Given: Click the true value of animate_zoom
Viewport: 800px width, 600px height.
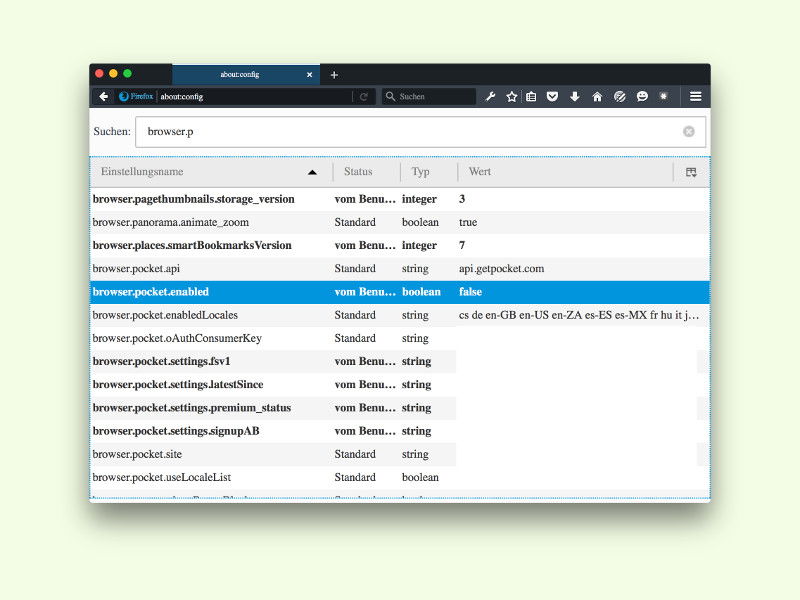Looking at the screenshot, I should (x=468, y=222).
